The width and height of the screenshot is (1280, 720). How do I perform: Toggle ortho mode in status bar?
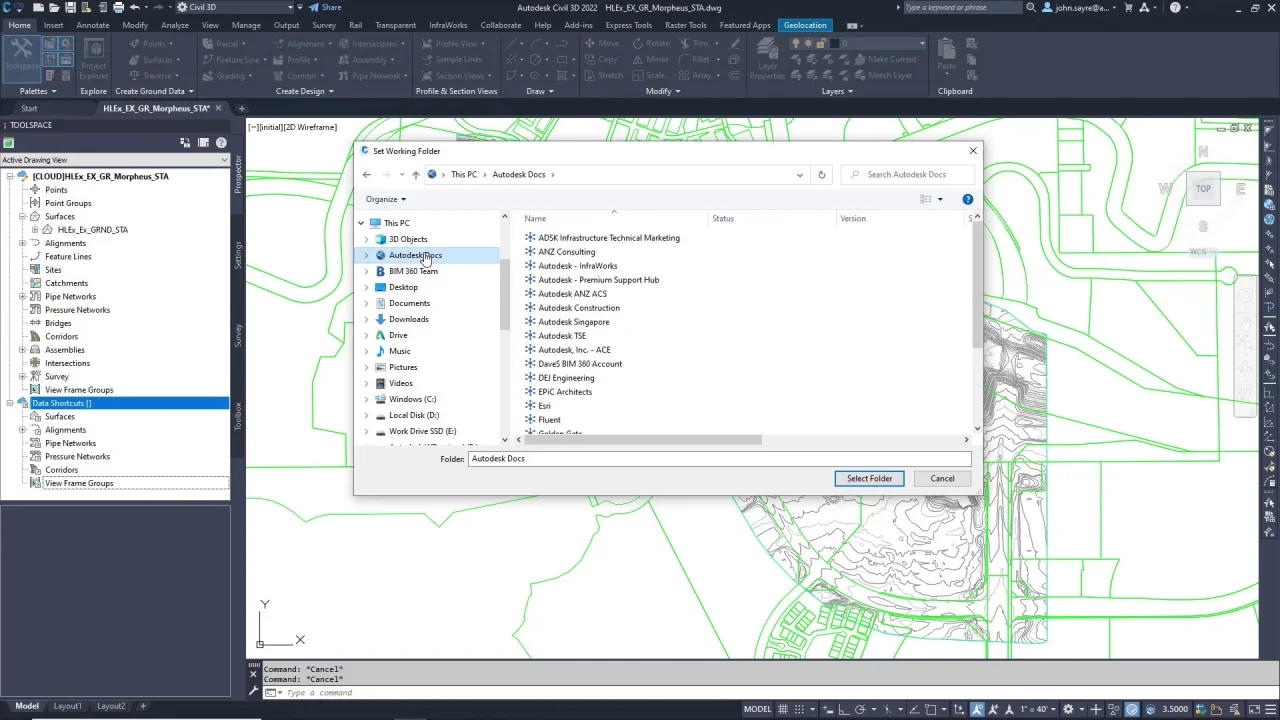click(x=841, y=709)
